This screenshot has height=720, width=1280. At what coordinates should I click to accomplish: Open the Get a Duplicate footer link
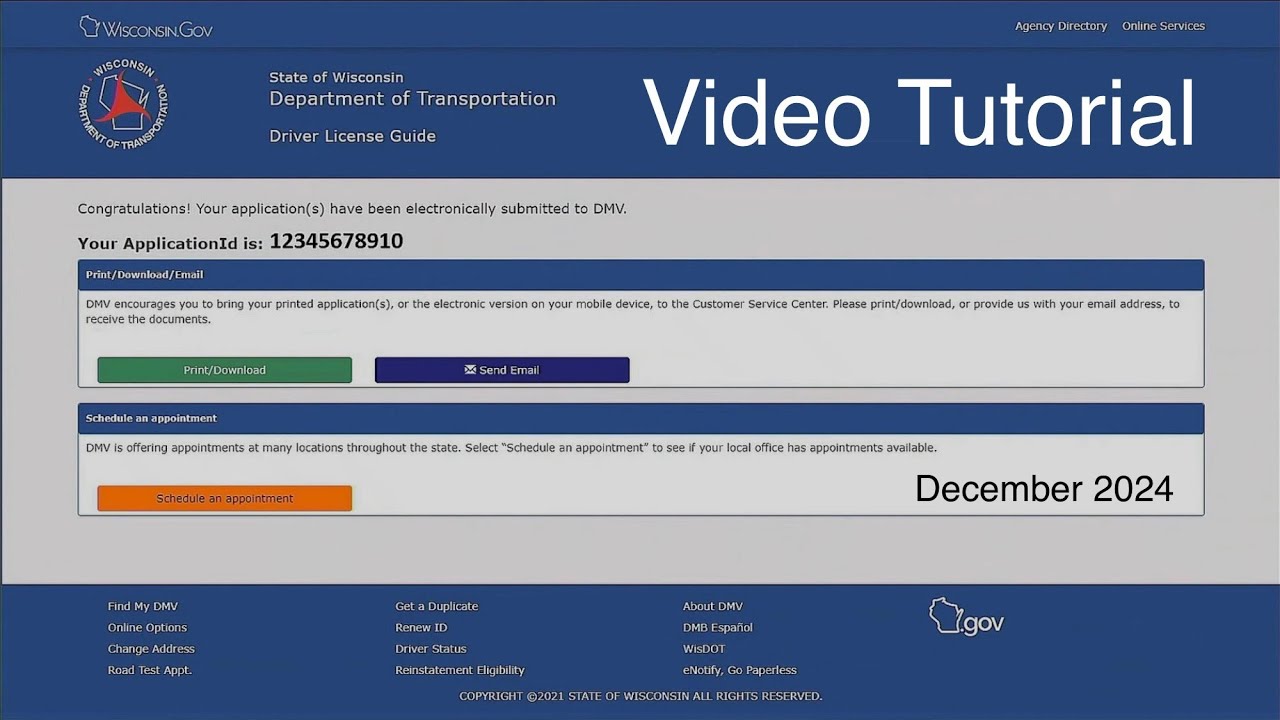point(437,606)
